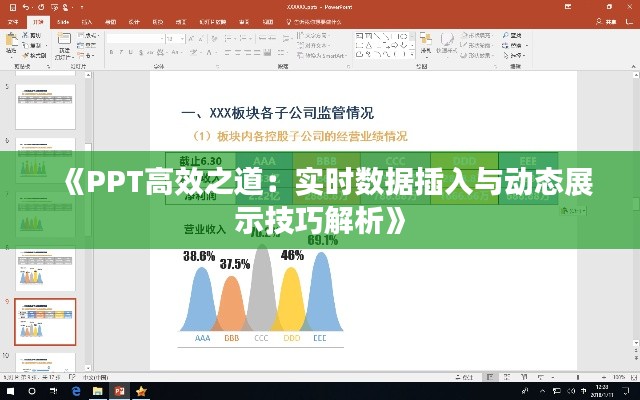This screenshot has width=640, height=400.
Task: Expand the shapes gallery More arrow
Action: point(412,54)
